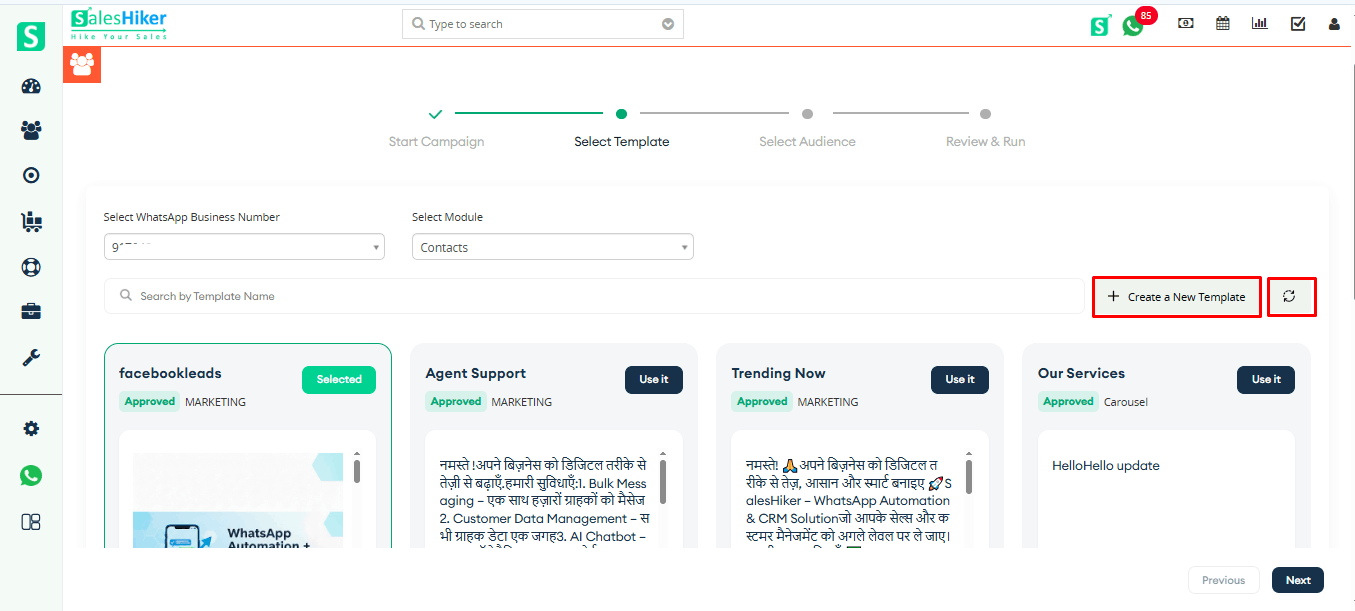Select the Contacts people icon in sidebar
The width and height of the screenshot is (1355, 611).
30,130
